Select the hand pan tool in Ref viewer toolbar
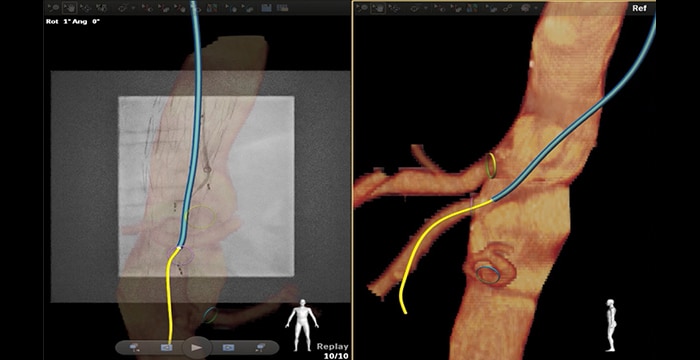The width and height of the screenshot is (700, 360). [379, 8]
